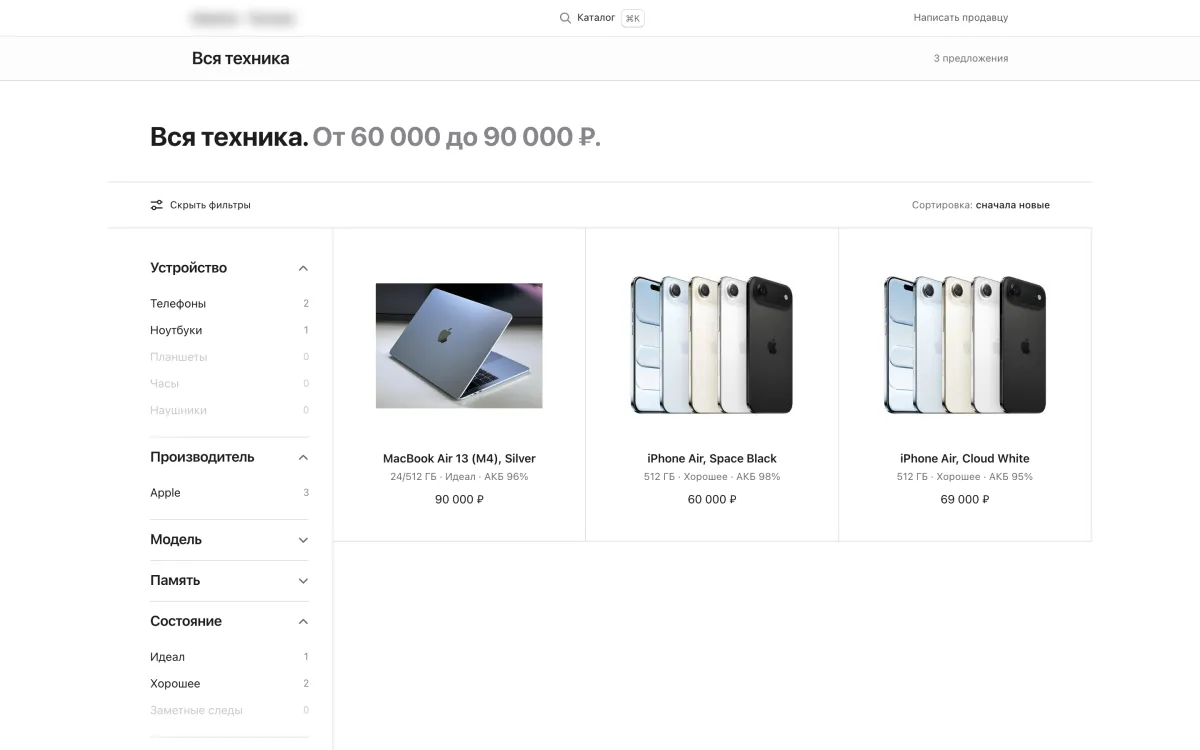
Task: Select Заметные следы condition filter
Action: tap(229, 710)
